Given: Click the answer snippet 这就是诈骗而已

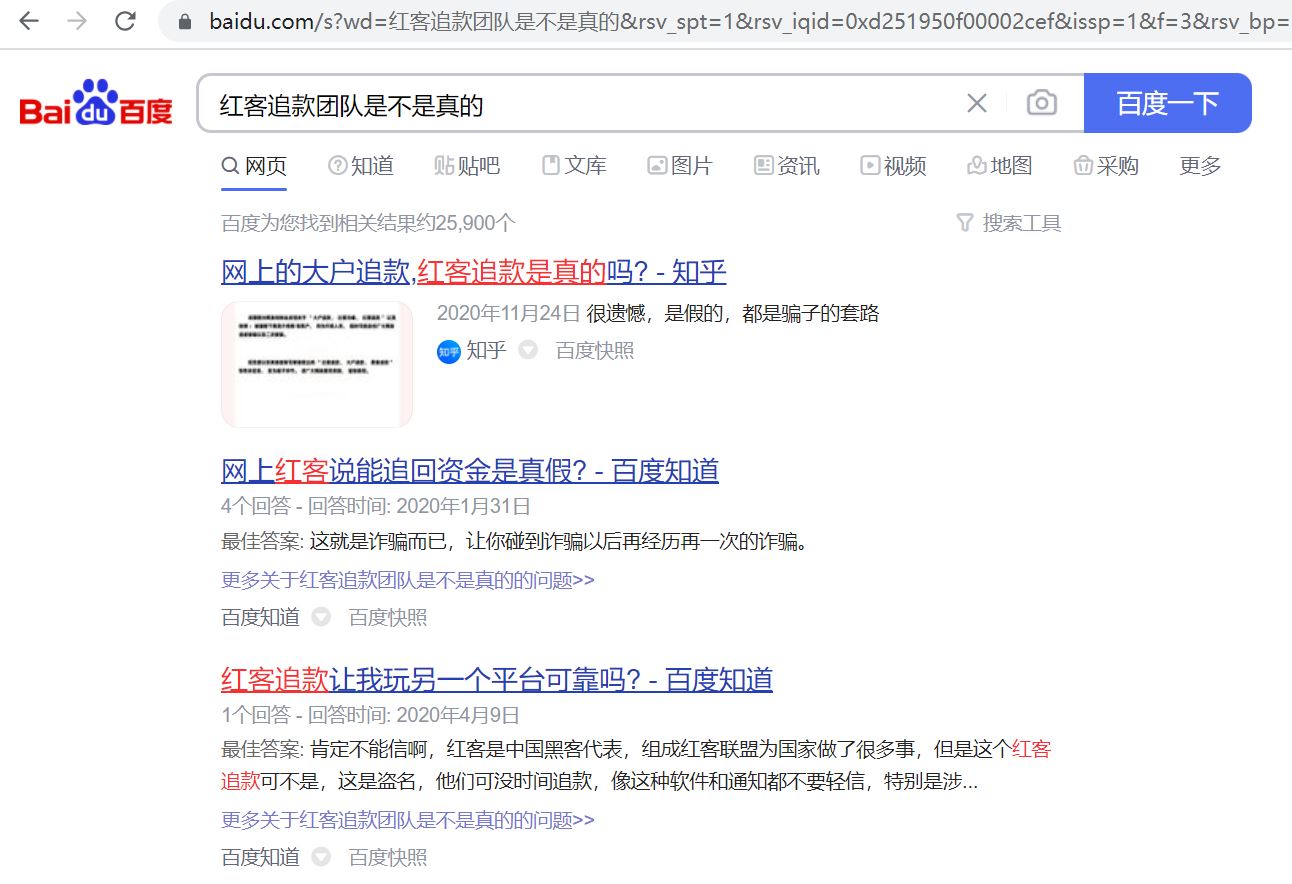Looking at the screenshot, I should point(558,543).
